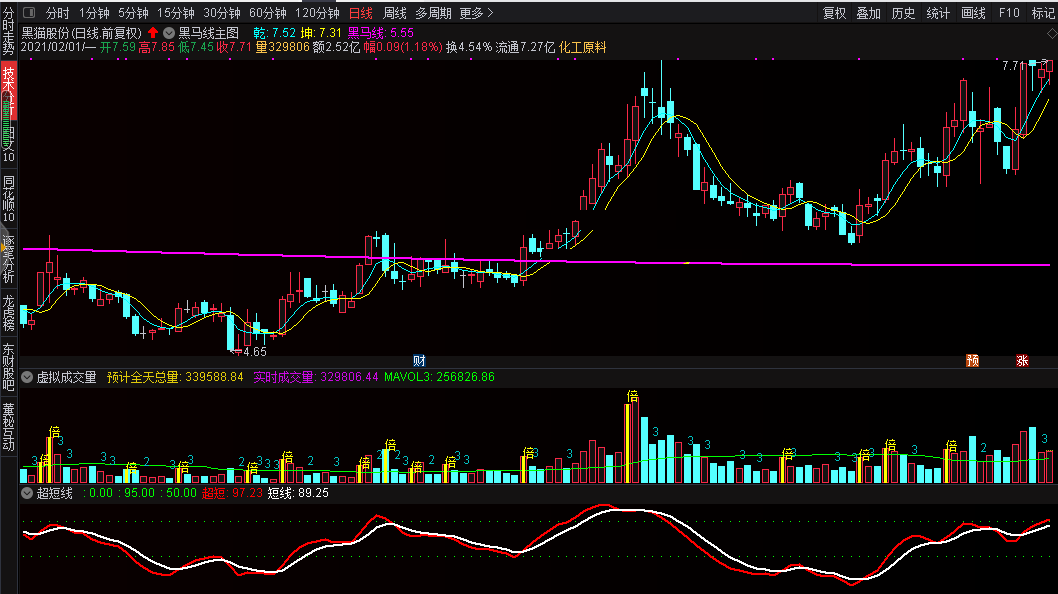
Task: Click the 4.65 lowest price label
Action: pos(254,352)
